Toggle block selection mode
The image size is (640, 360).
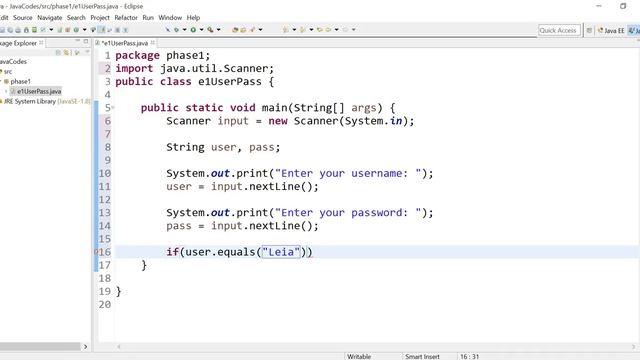click(118, 30)
